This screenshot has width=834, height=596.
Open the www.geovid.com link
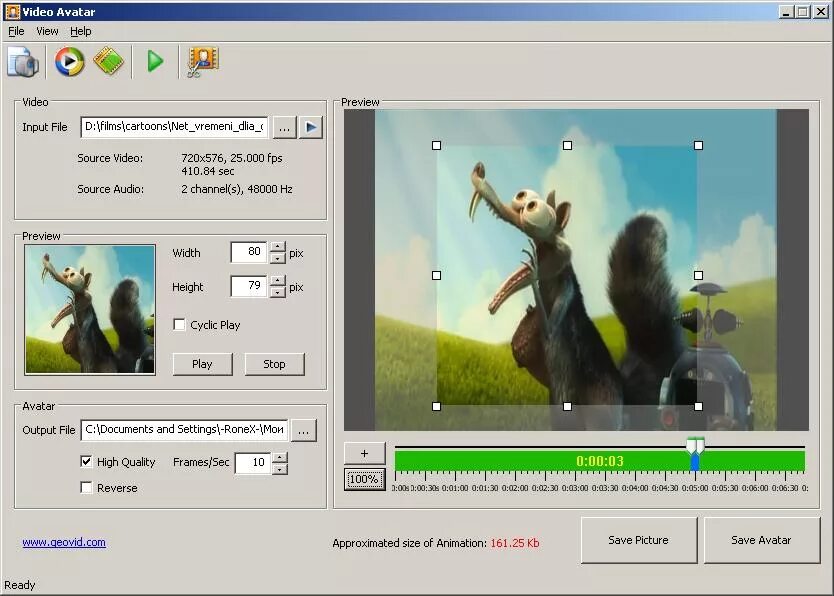pyautogui.click(x=64, y=542)
